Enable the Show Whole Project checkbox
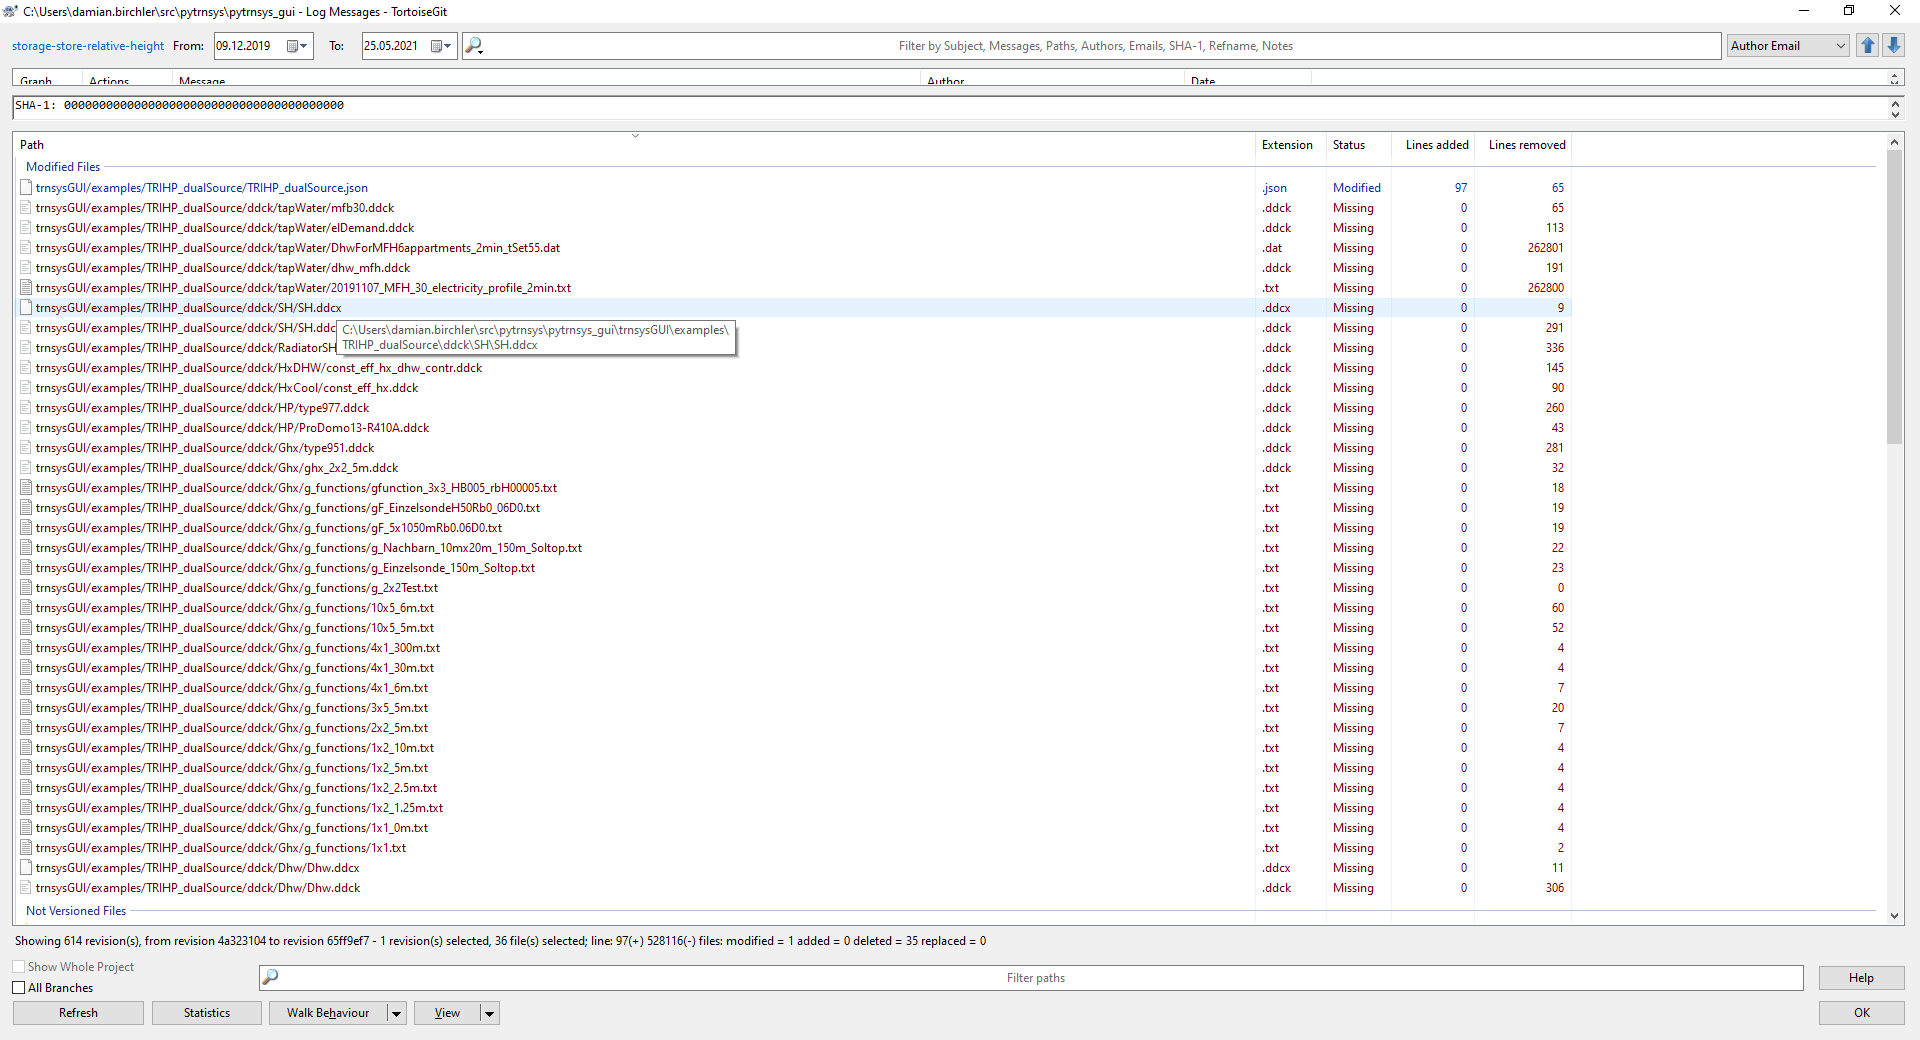Image resolution: width=1920 pixels, height=1040 pixels. pos(18,966)
